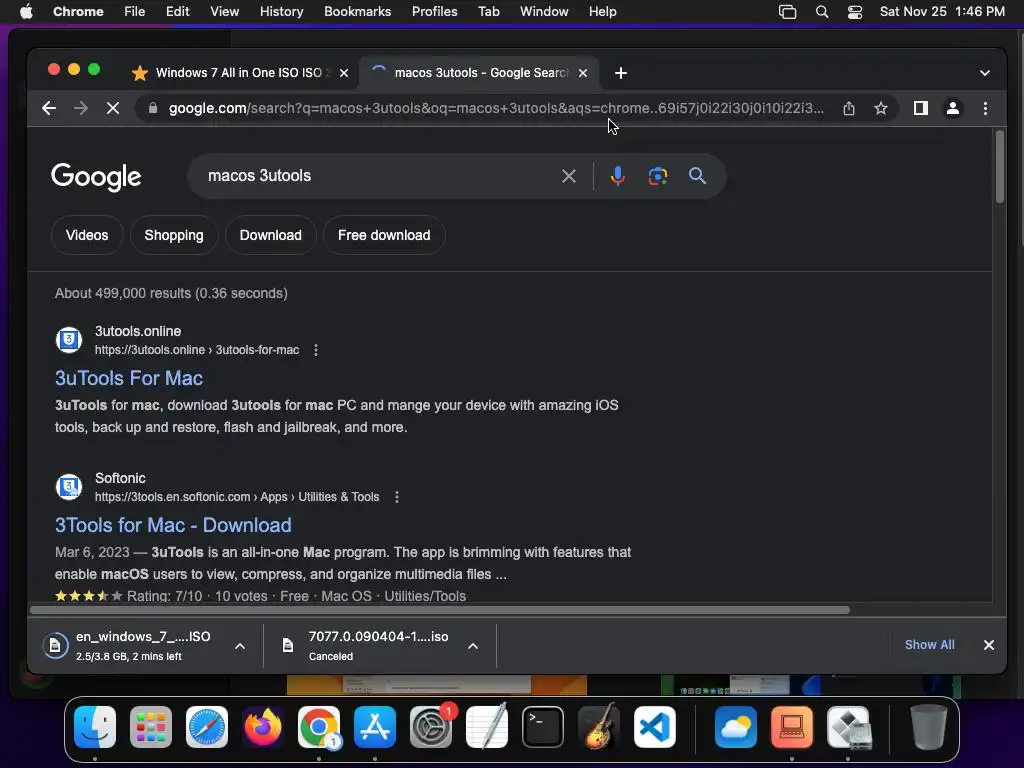Open the View menu
The width and height of the screenshot is (1024, 768).
(224, 12)
